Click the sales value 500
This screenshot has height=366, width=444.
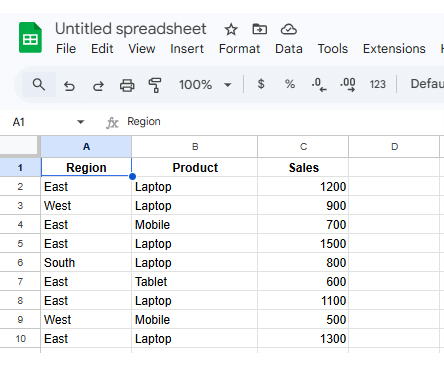[303, 319]
